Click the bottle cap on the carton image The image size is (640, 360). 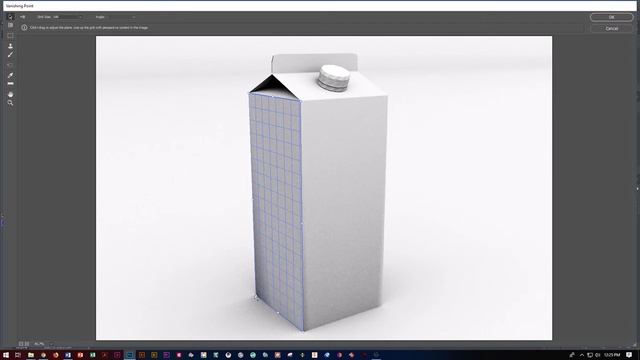coord(333,78)
